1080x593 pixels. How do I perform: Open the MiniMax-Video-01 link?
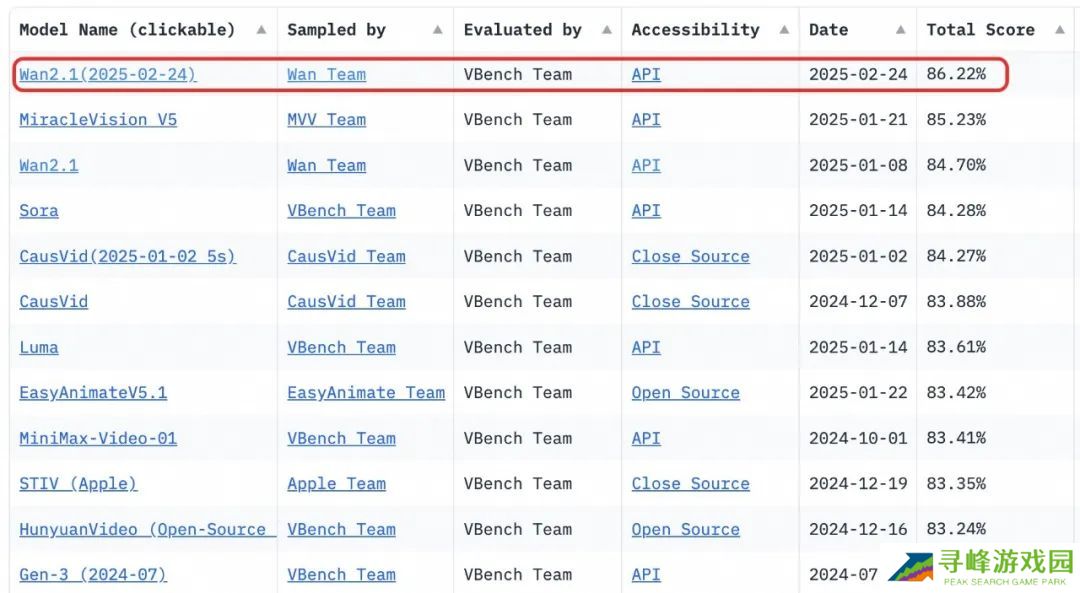(x=98, y=439)
